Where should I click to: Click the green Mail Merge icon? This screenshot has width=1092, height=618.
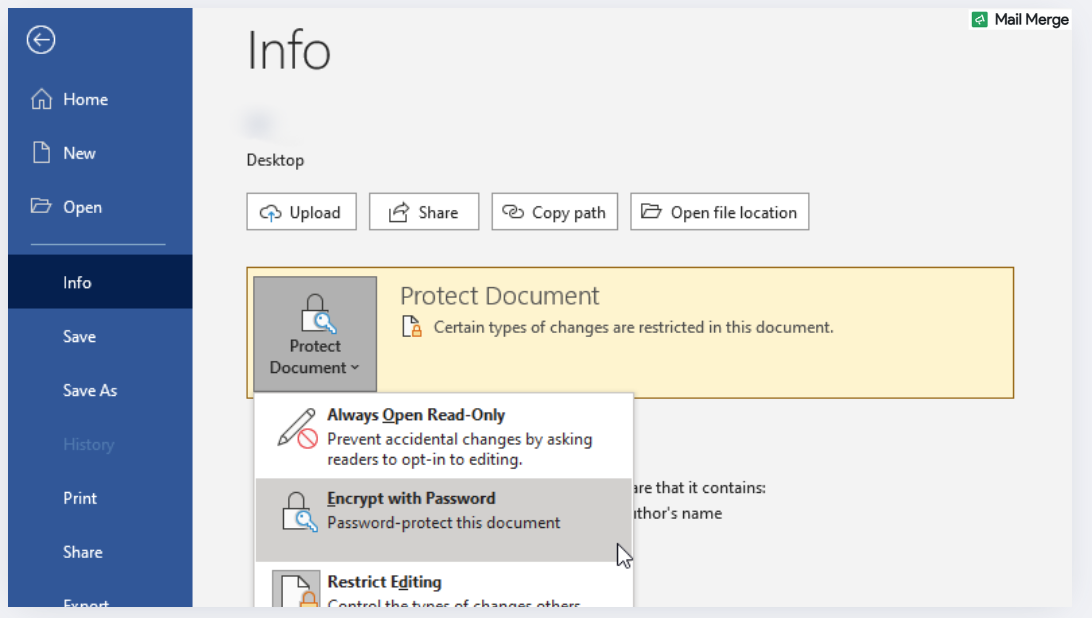(x=980, y=20)
